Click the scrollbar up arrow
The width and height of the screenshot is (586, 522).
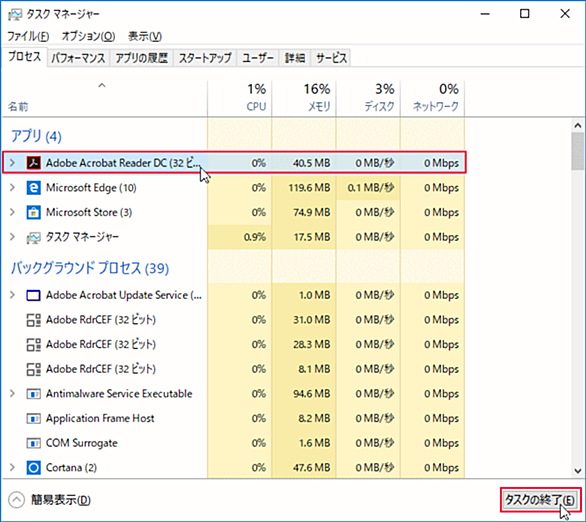(x=578, y=126)
